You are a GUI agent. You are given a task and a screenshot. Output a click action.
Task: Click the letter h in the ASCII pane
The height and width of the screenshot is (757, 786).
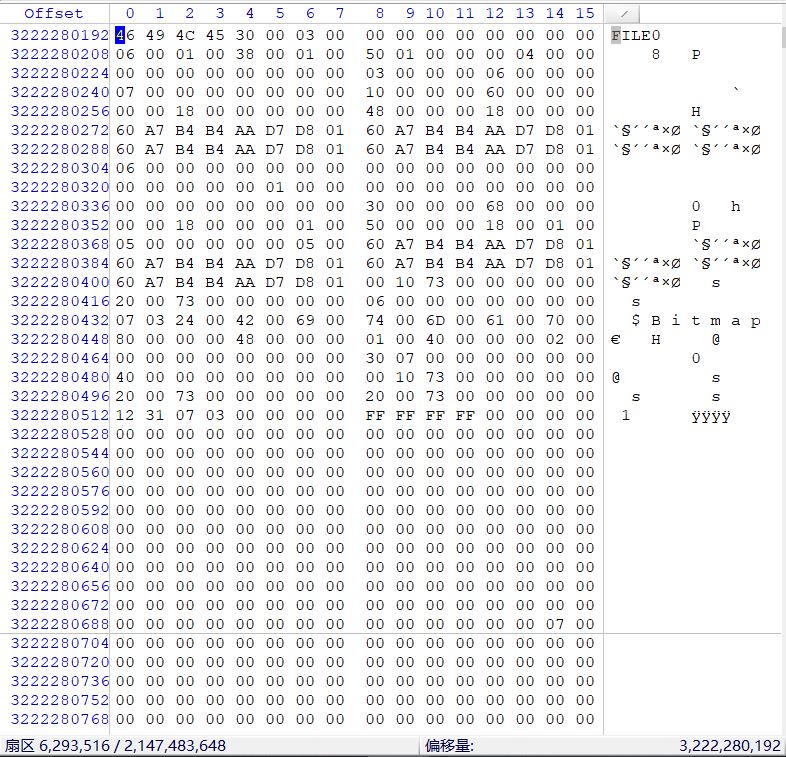coord(735,207)
